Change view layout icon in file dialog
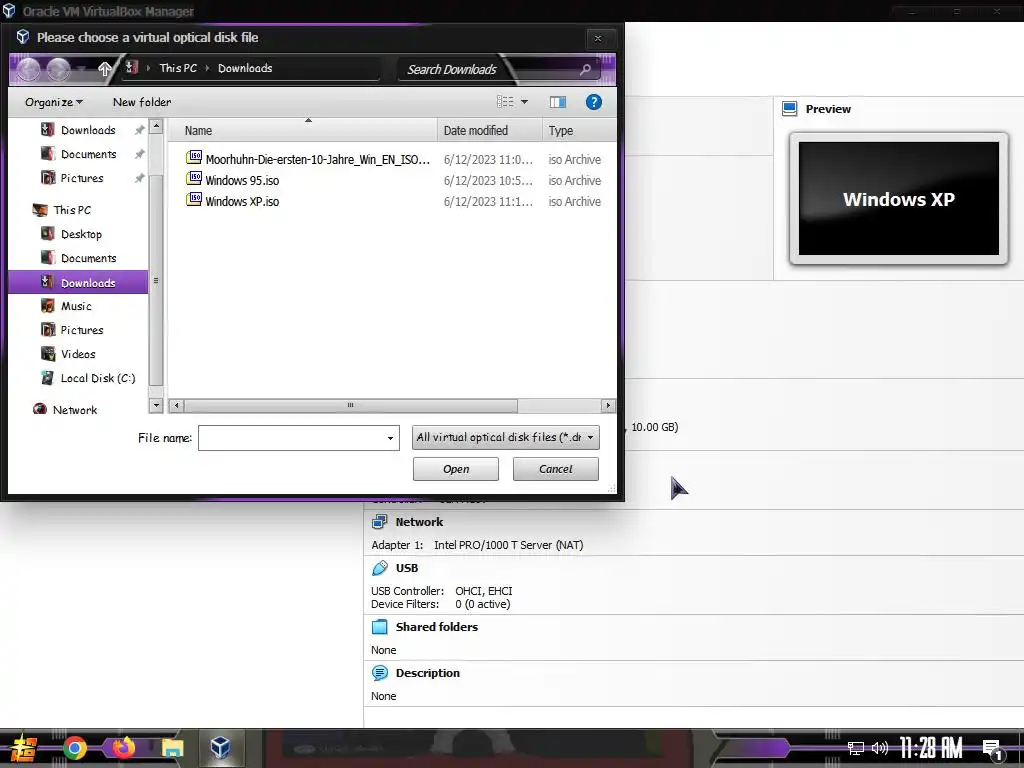Screen dimensions: 1024x768 coord(505,102)
